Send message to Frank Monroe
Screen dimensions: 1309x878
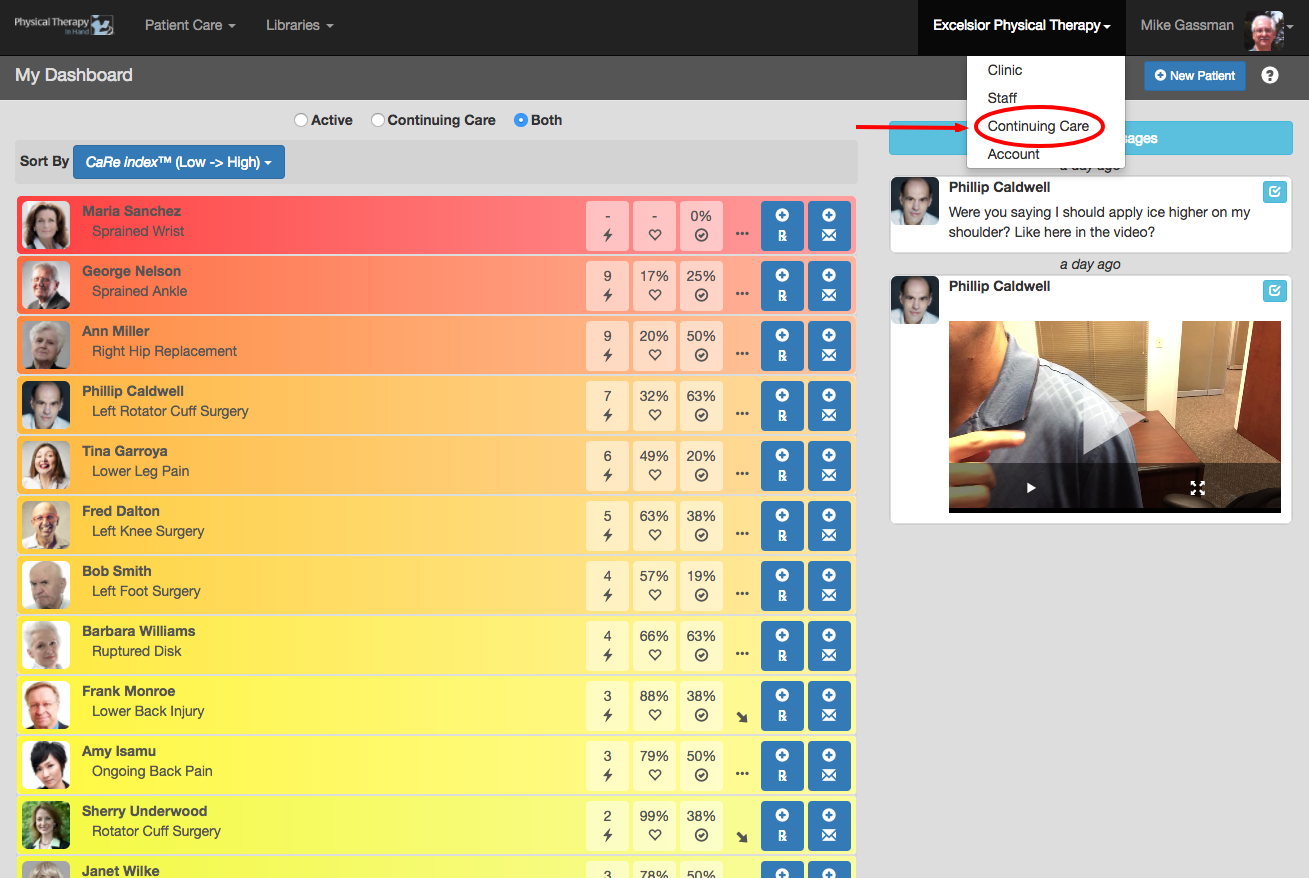pyautogui.click(x=829, y=705)
